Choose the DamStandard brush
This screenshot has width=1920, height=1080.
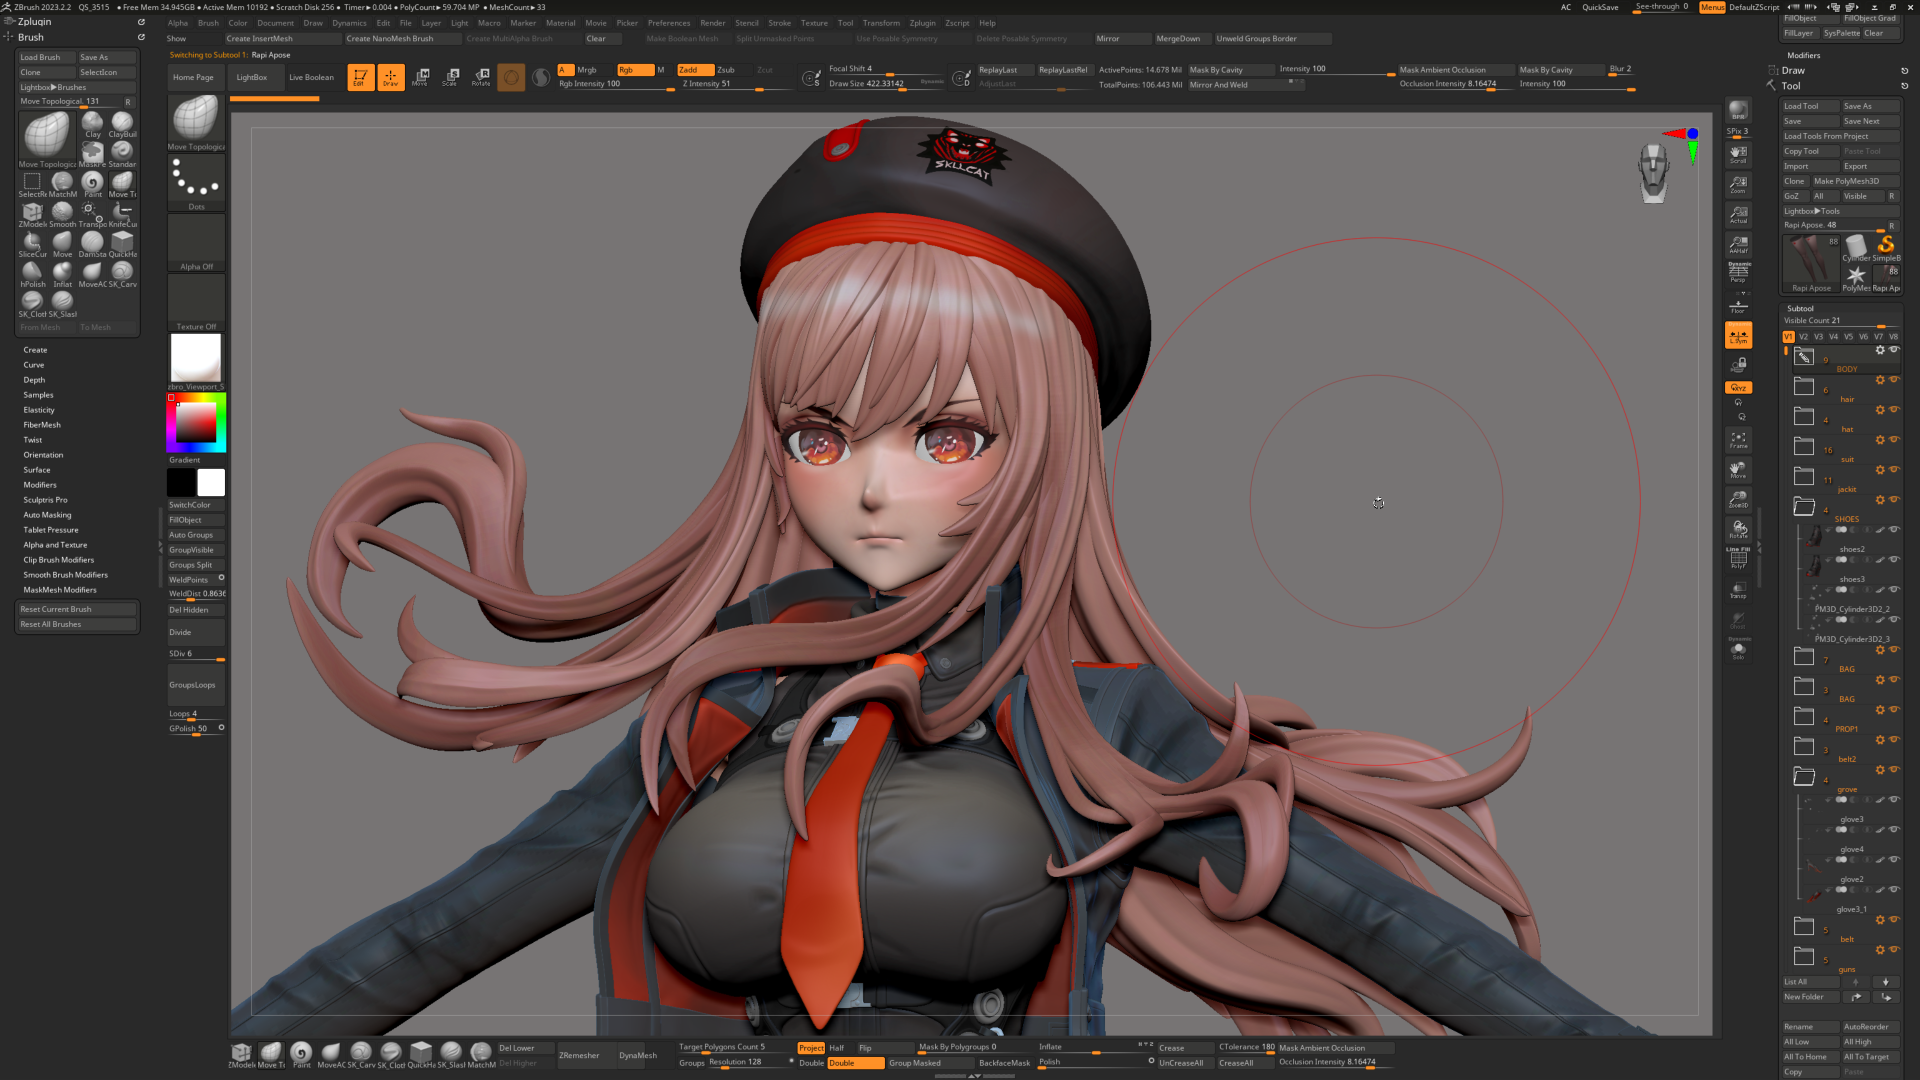[92, 244]
